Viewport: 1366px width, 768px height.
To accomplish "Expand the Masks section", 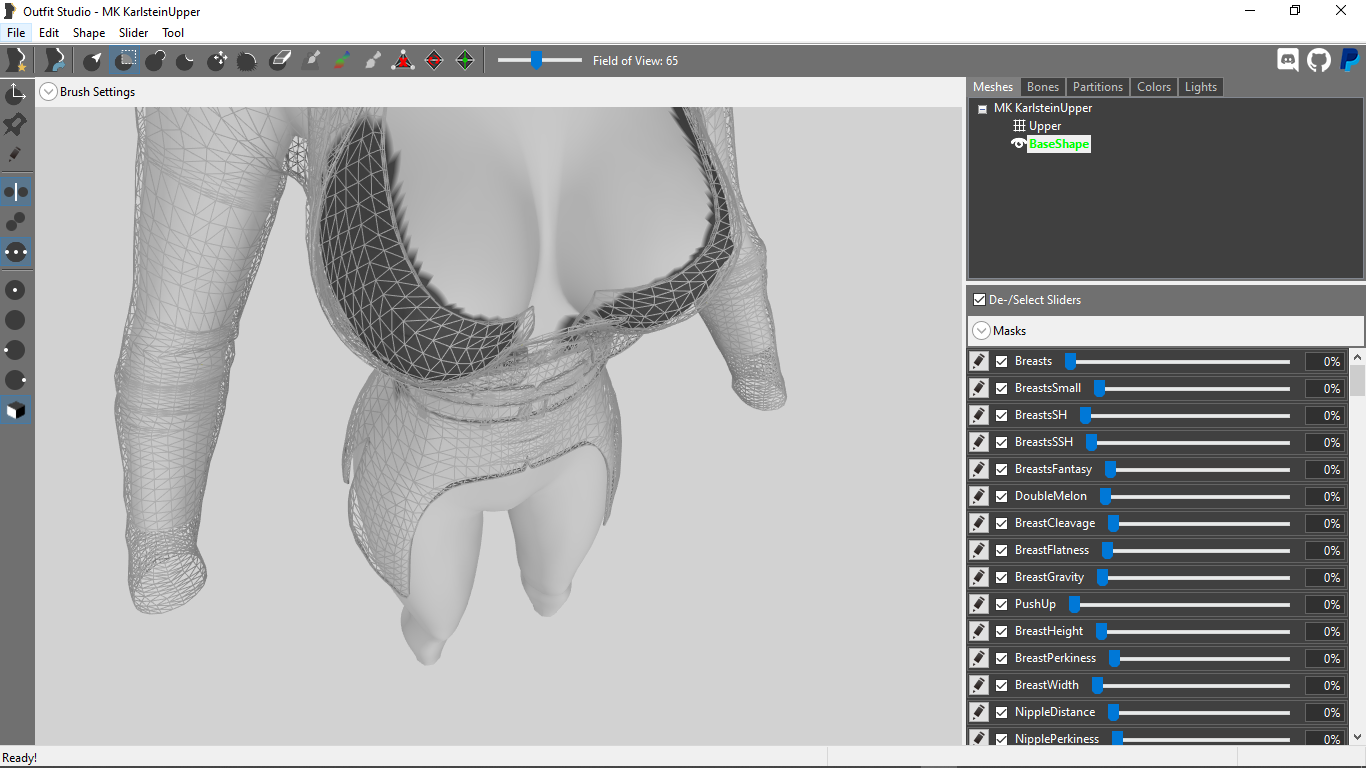I will pos(981,330).
